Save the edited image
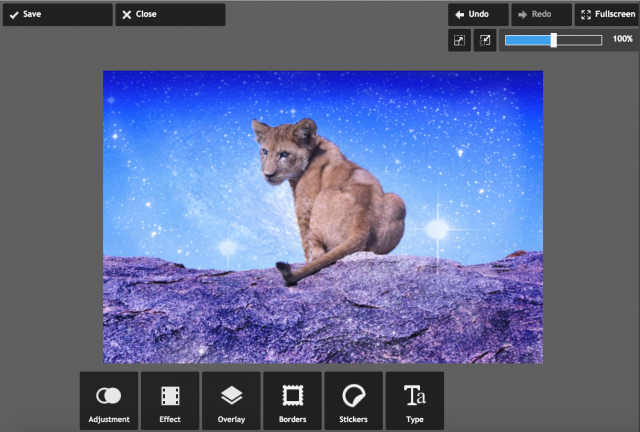The image size is (640, 432). coord(57,14)
